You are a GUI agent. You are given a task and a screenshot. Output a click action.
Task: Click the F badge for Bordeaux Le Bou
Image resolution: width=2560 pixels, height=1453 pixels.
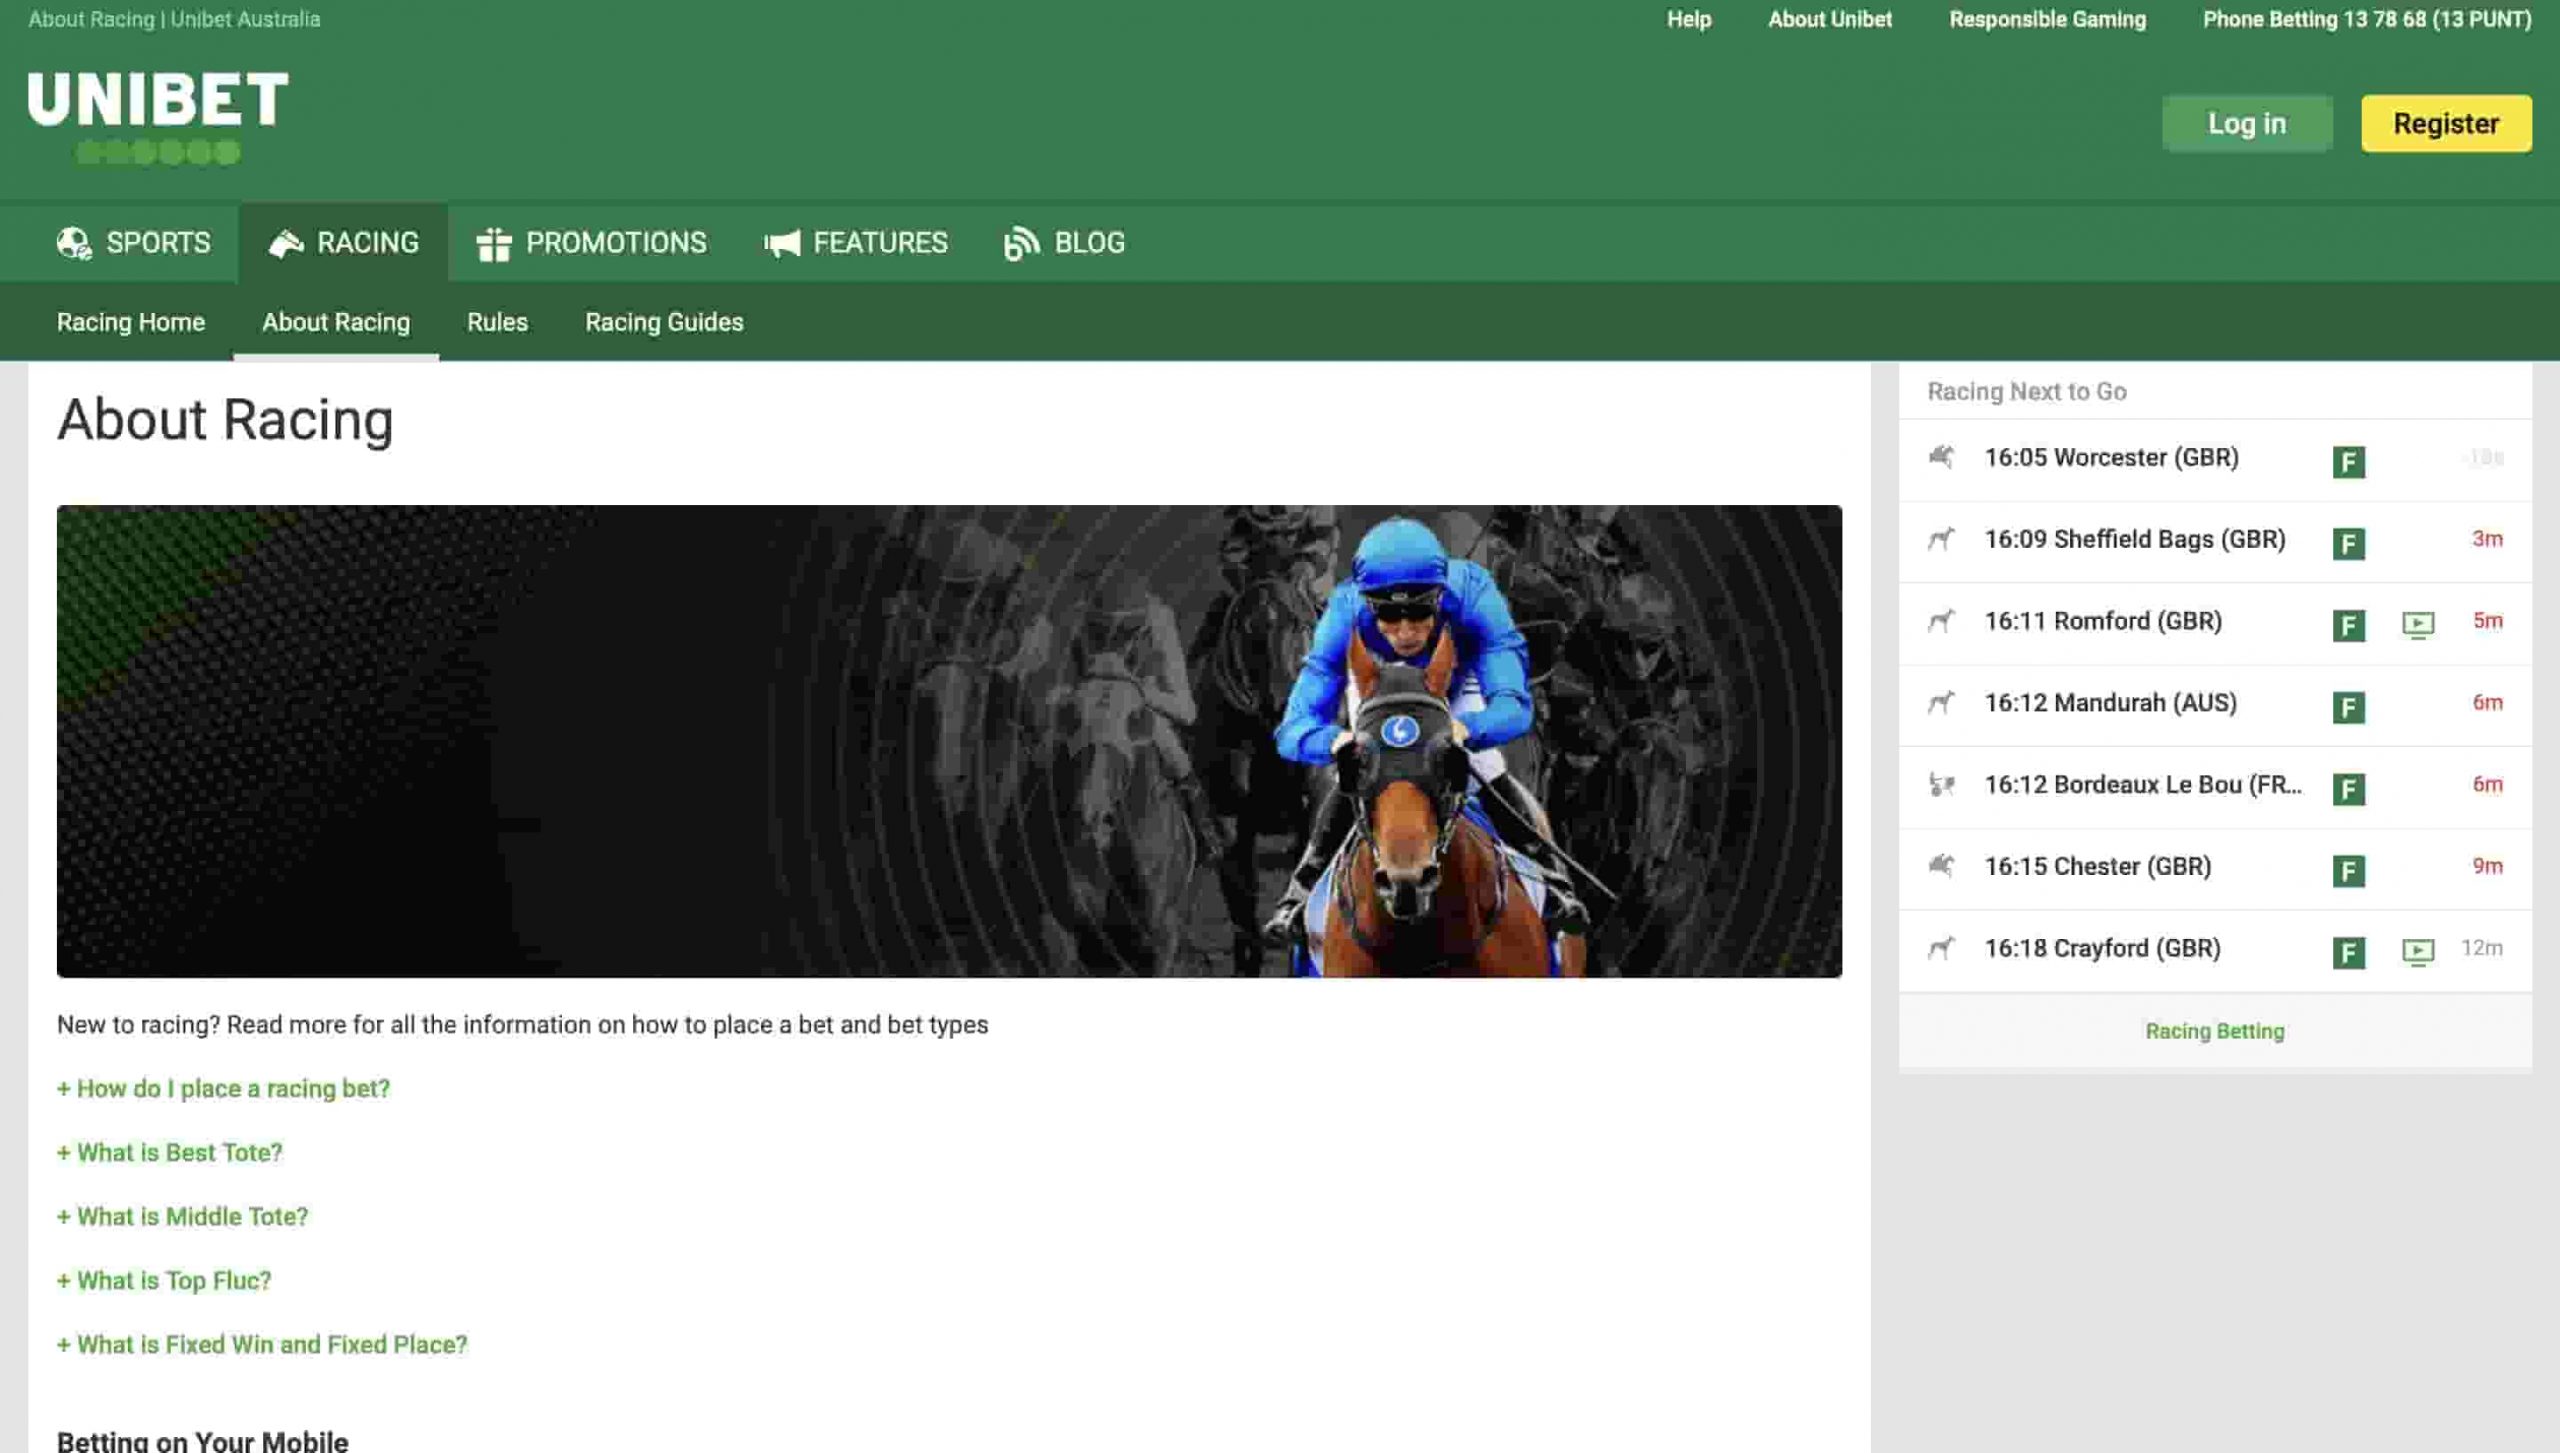2349,789
